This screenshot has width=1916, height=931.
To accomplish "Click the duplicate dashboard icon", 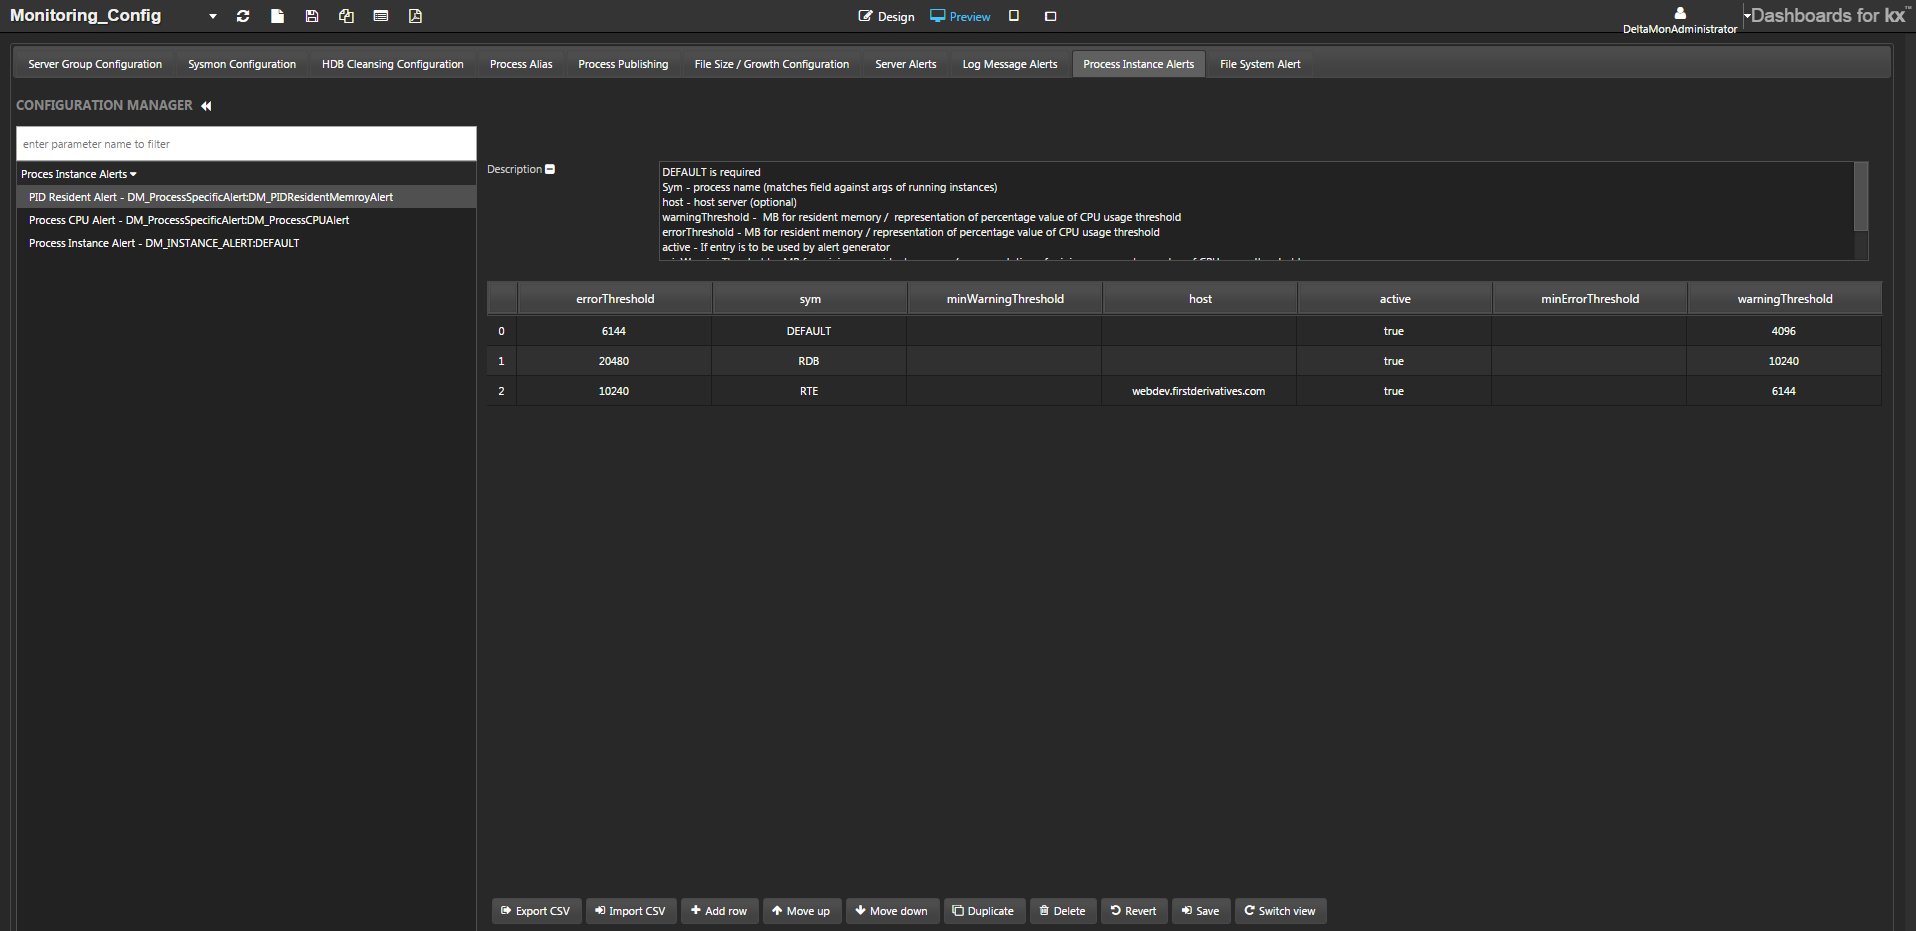I will pos(346,16).
